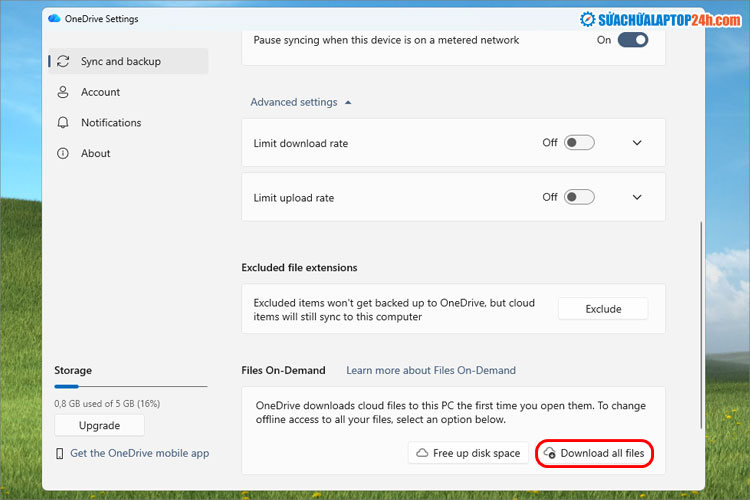Enable the Limit upload rate toggle
Image resolution: width=750 pixels, height=500 pixels.
click(579, 197)
